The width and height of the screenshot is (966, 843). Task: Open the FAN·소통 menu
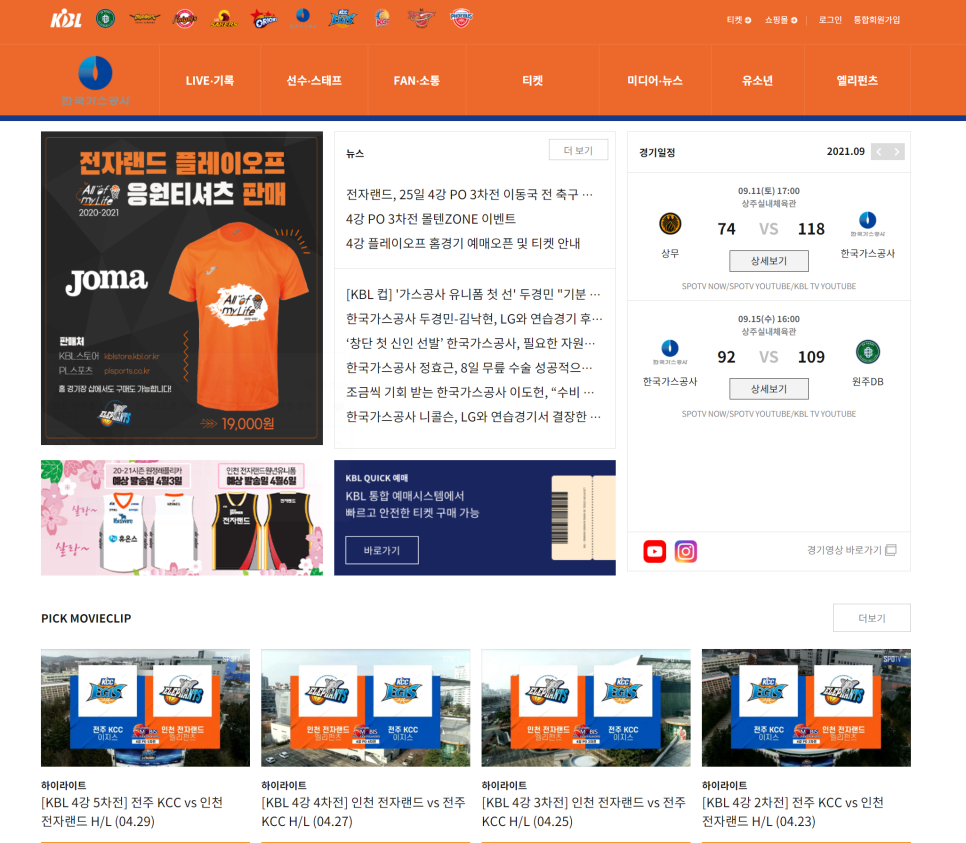(x=416, y=80)
